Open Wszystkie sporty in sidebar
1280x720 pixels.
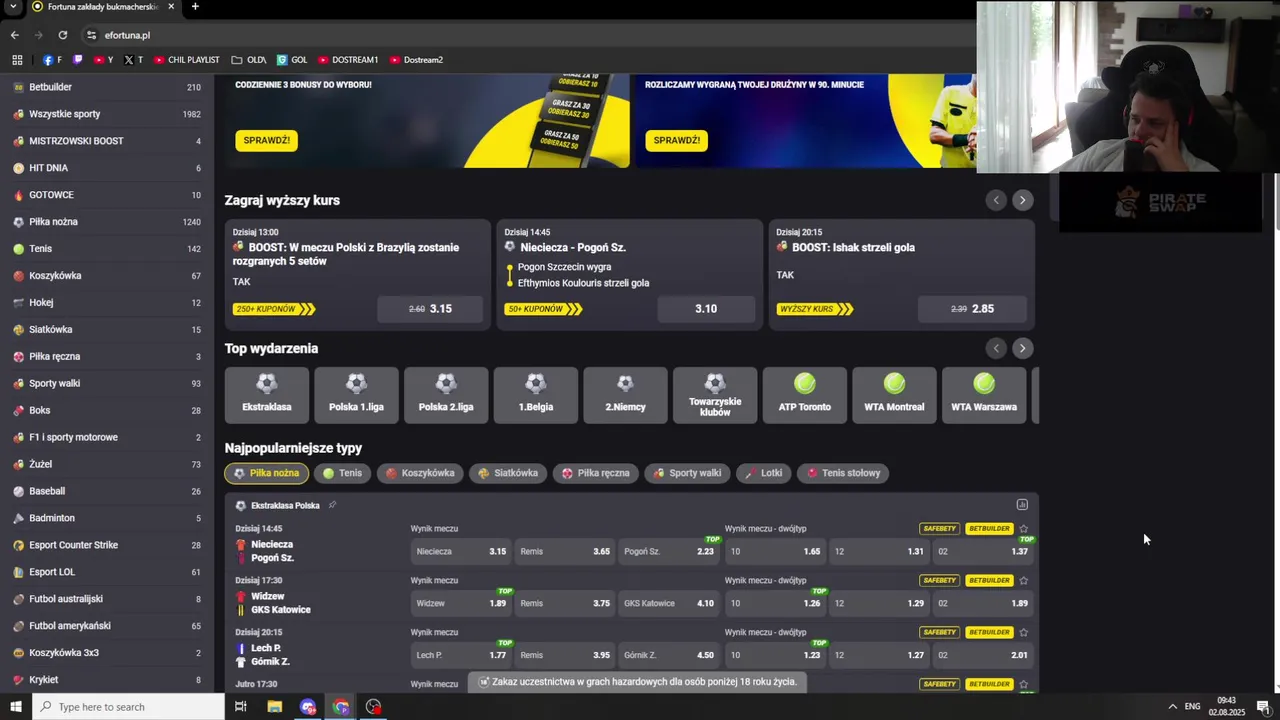107,114
